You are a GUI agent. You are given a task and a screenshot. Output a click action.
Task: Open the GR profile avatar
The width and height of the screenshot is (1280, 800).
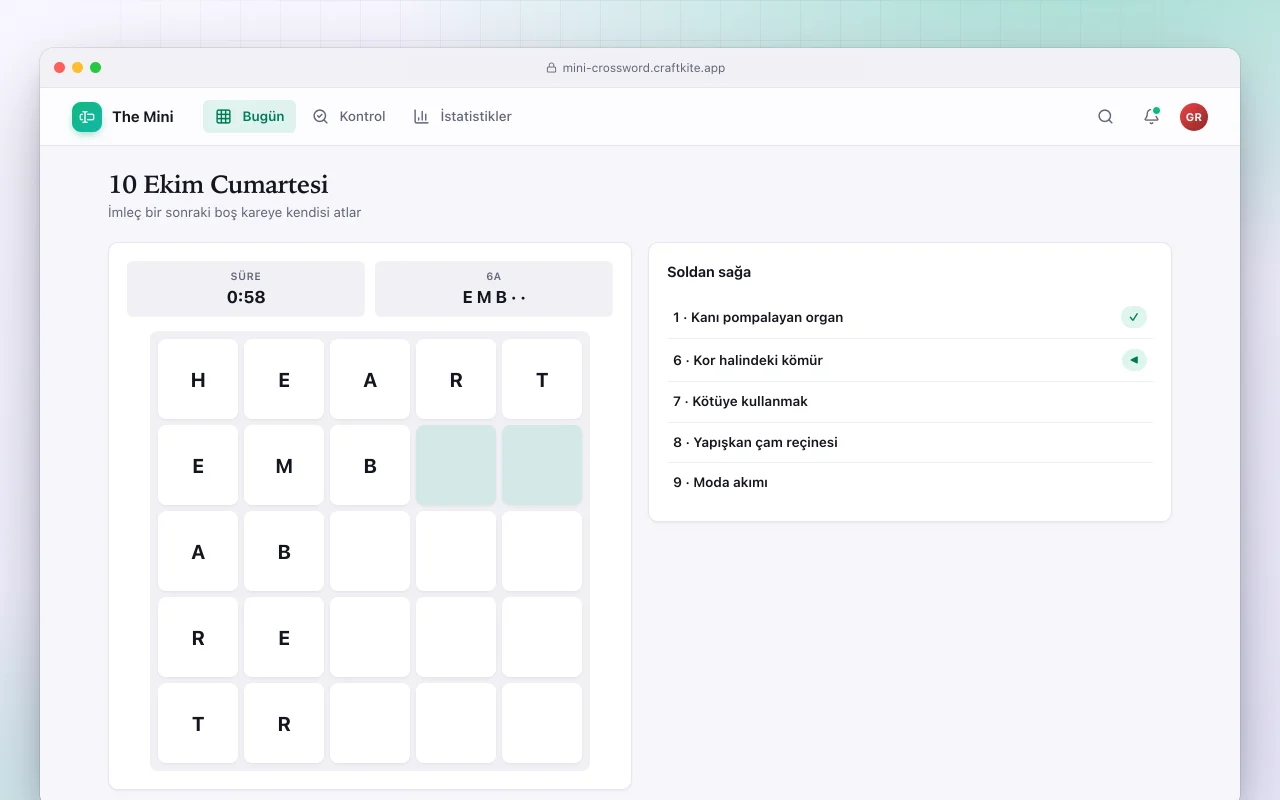(1194, 117)
